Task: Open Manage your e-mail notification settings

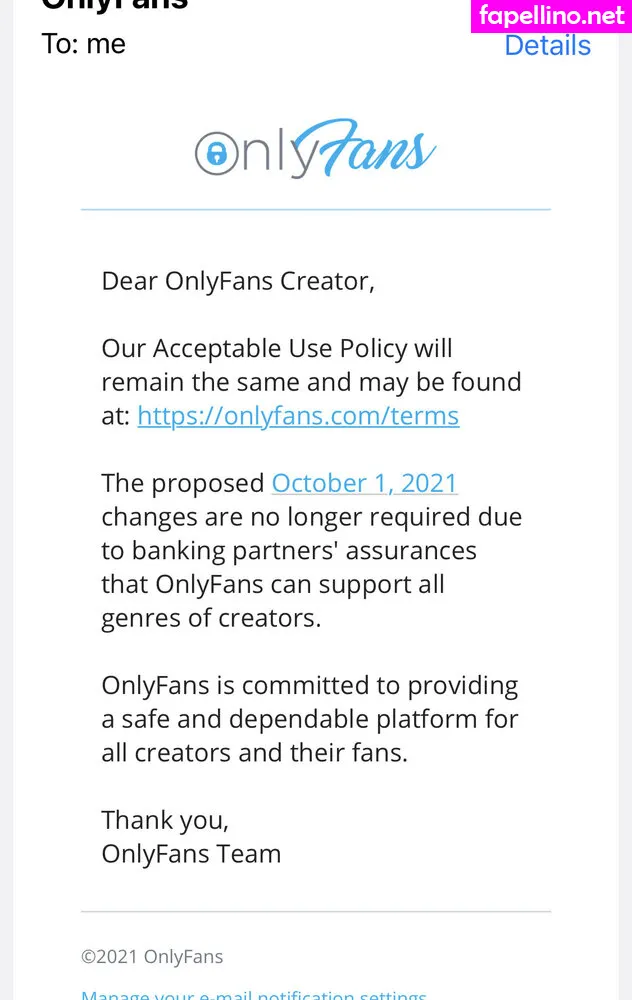Action: 254,994
